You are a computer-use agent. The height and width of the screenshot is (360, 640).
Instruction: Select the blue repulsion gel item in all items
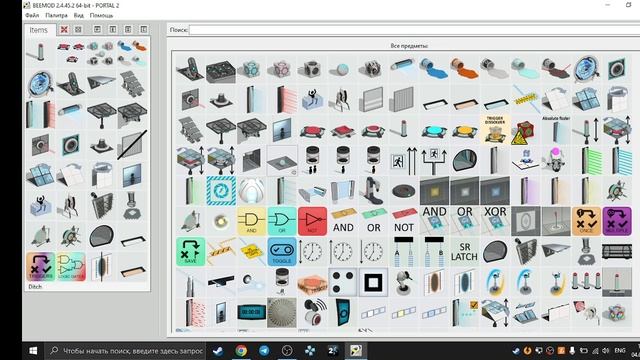[434, 69]
